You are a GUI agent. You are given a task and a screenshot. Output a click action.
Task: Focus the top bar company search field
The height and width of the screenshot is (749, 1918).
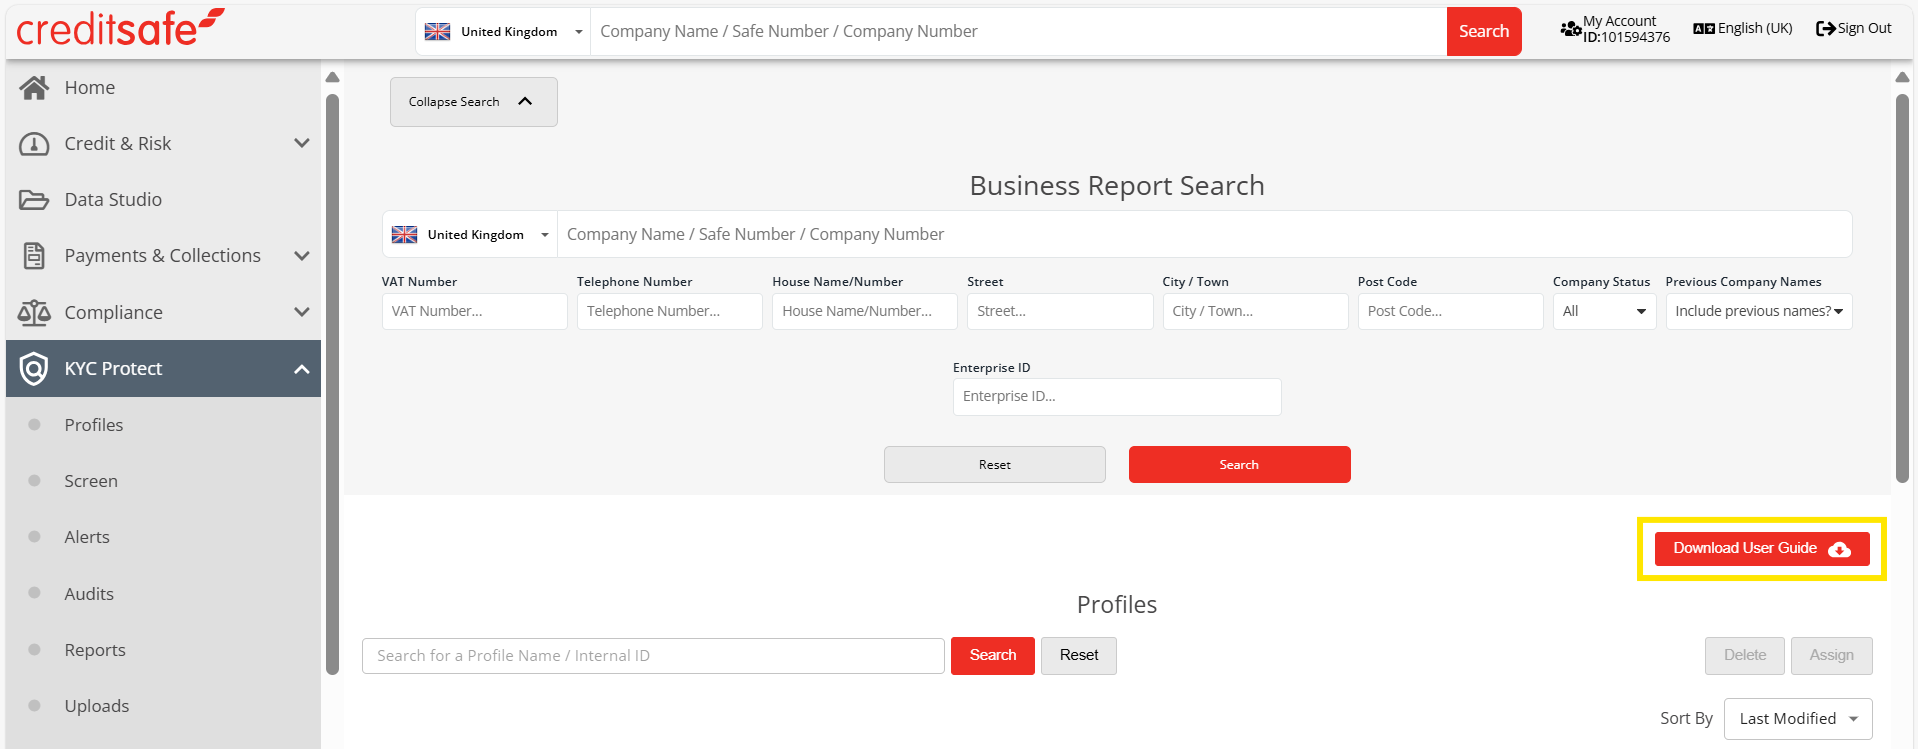point(1018,32)
